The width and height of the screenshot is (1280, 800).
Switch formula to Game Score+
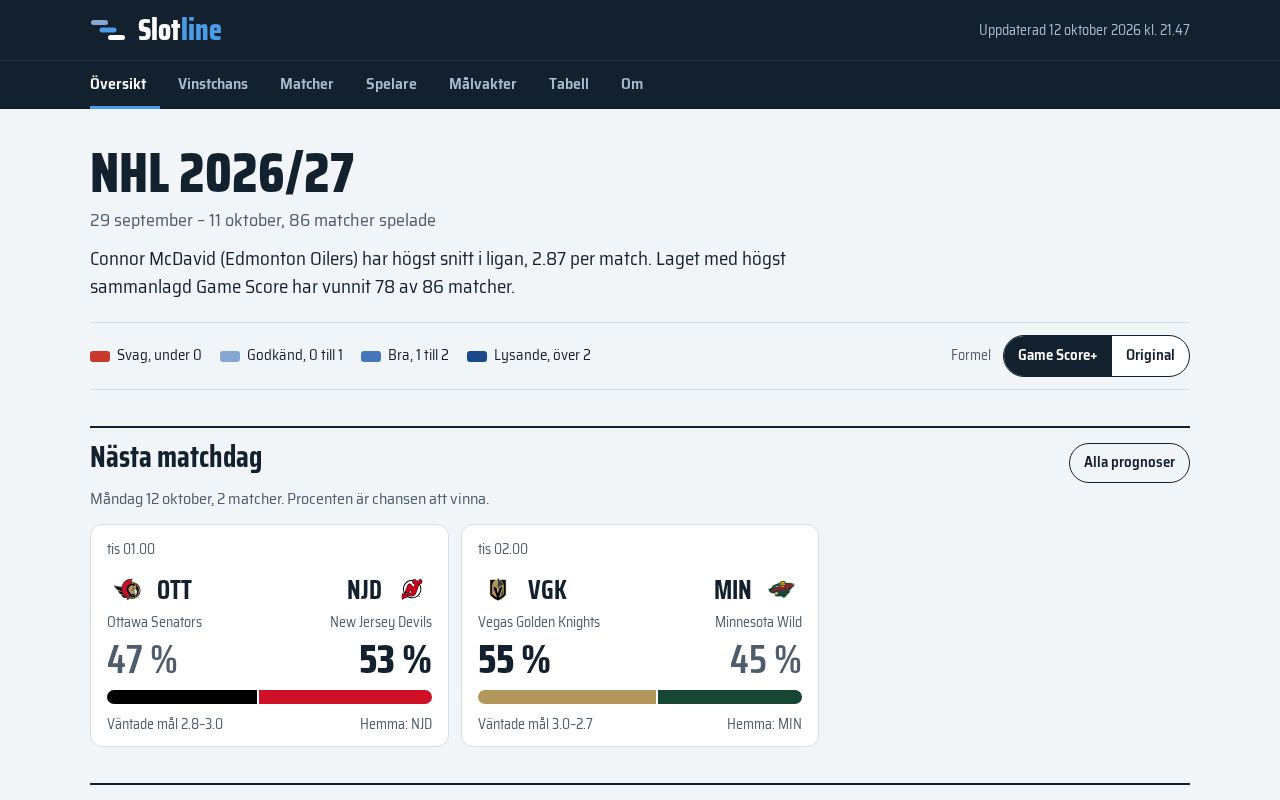tap(1057, 356)
